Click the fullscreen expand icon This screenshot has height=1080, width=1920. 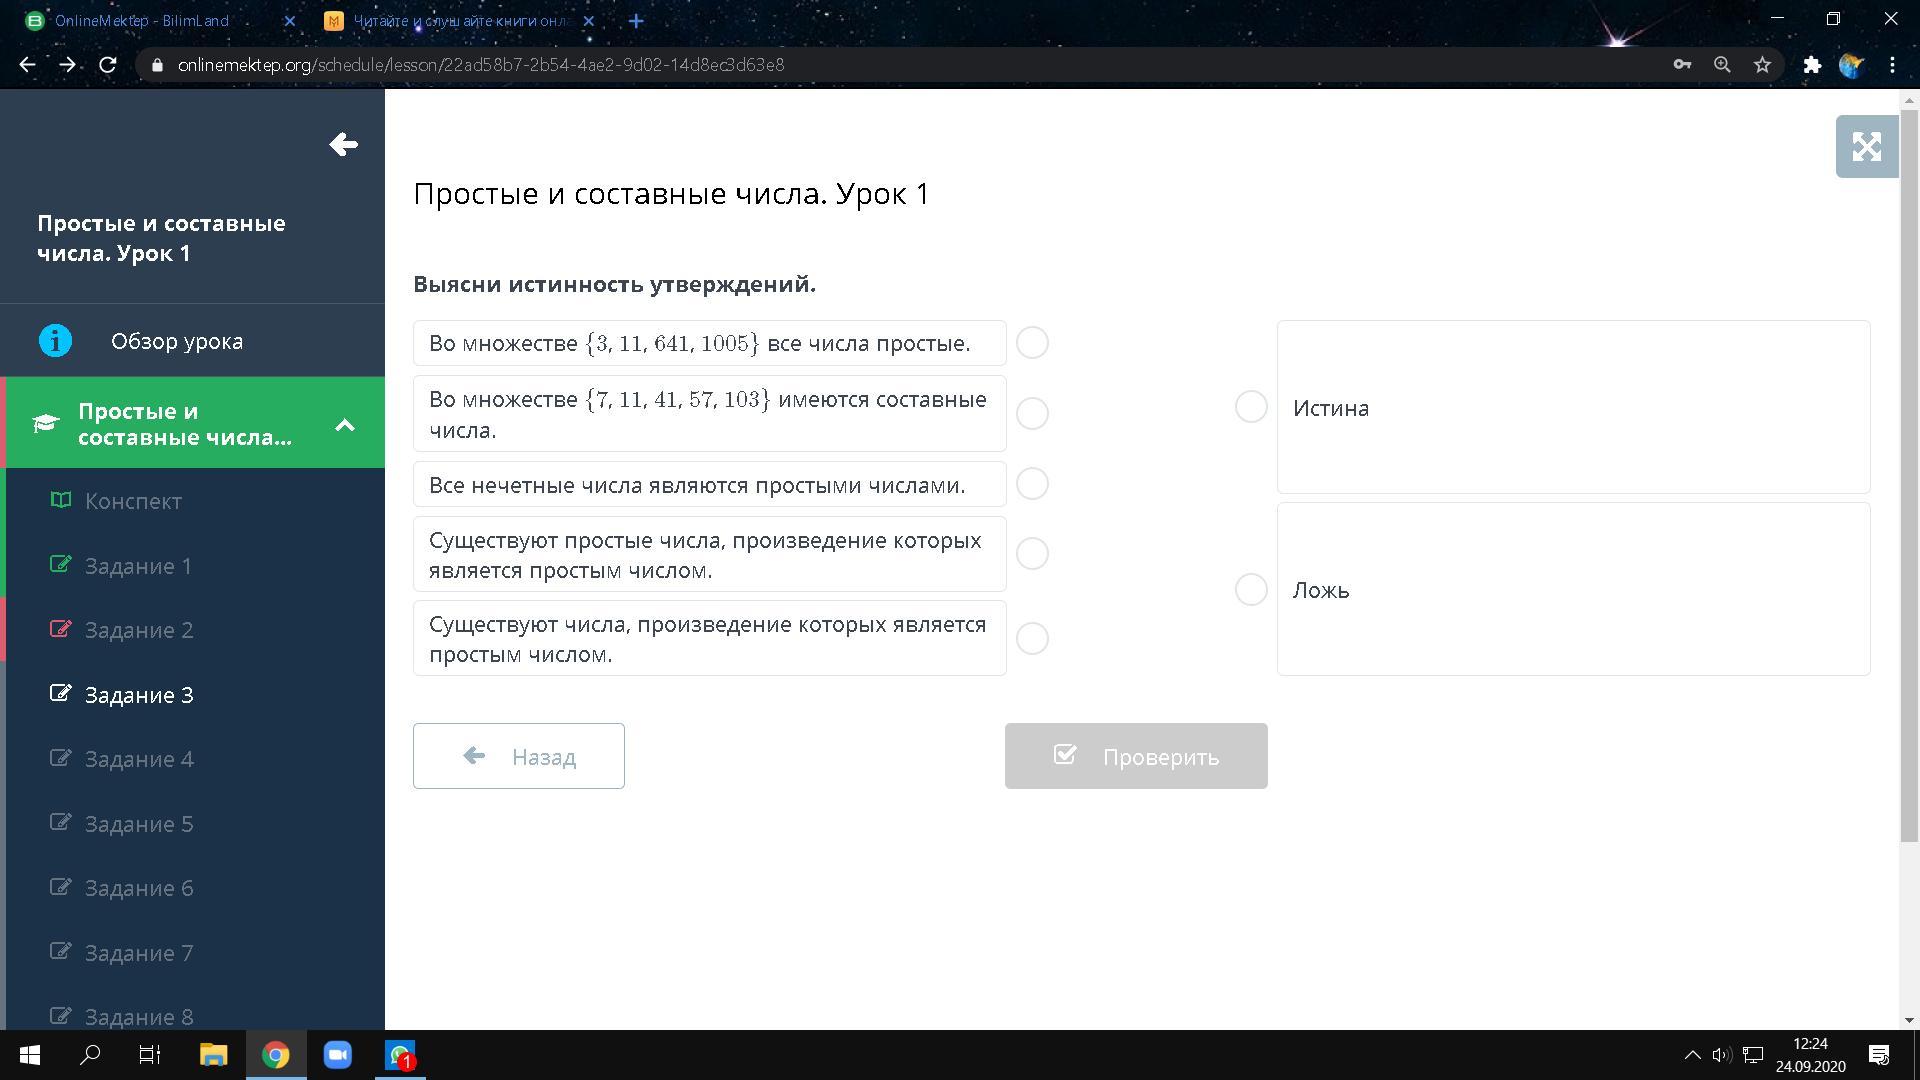pyautogui.click(x=1866, y=147)
